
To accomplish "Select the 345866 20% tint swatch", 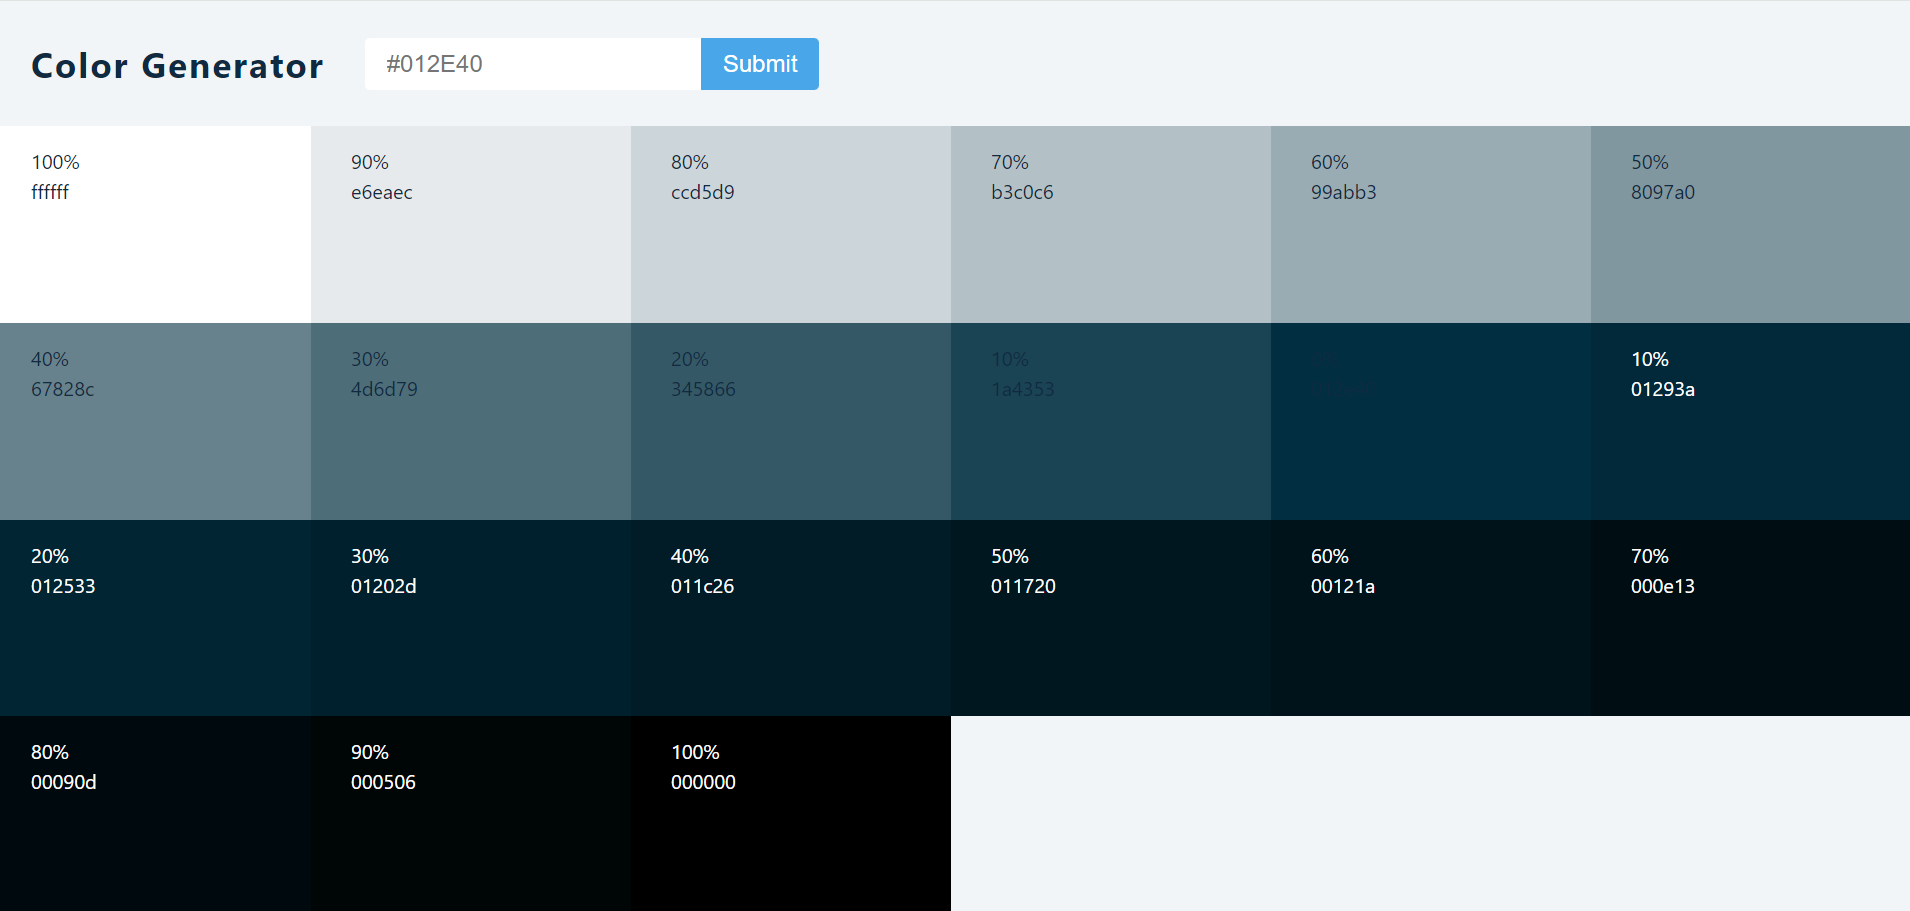I will [x=790, y=421].
